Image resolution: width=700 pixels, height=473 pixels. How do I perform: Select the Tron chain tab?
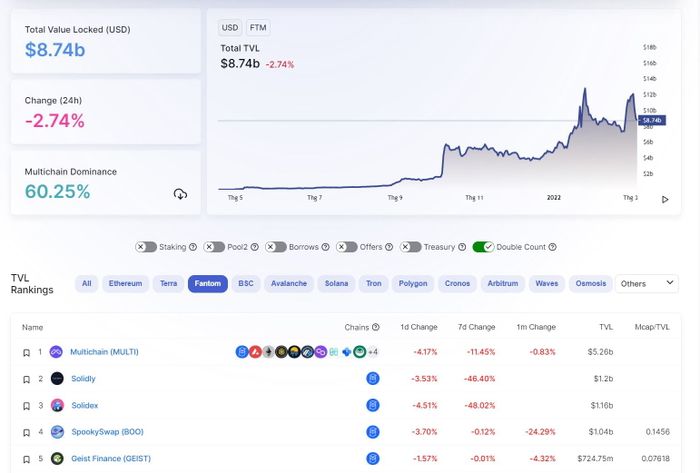pyautogui.click(x=374, y=284)
